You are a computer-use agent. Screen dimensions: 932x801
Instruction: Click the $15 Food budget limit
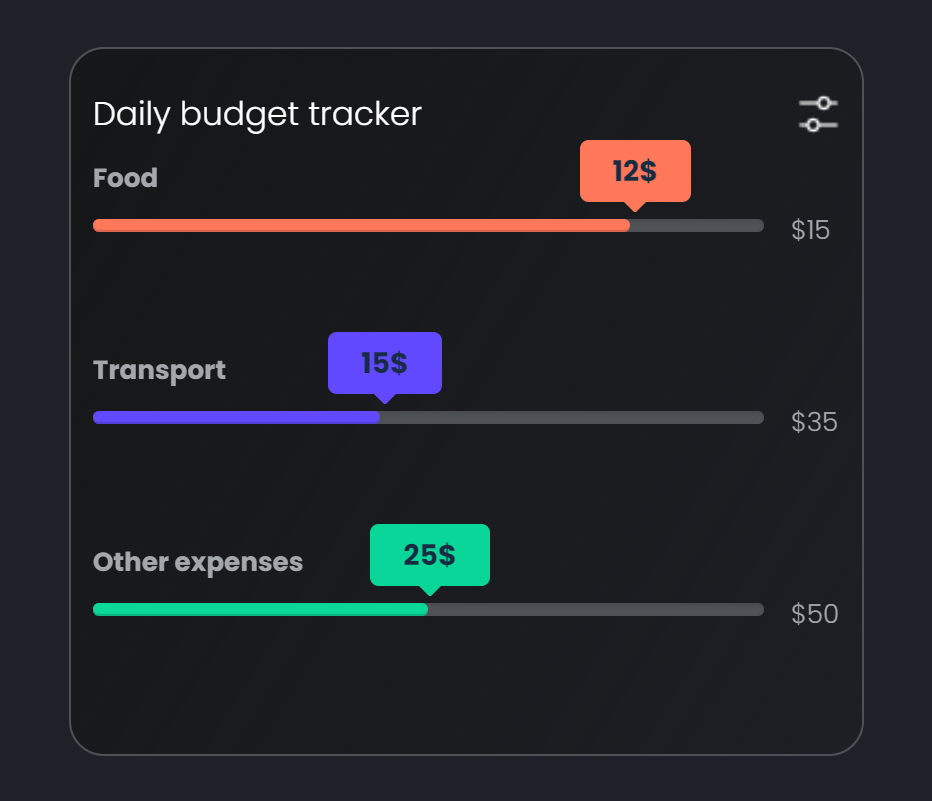[x=810, y=230]
